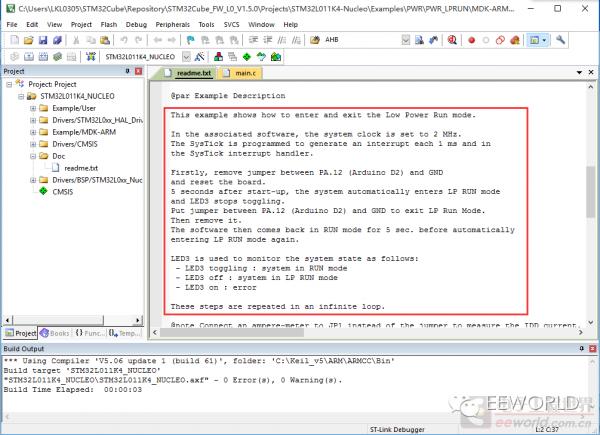Image resolution: width=600 pixels, height=435 pixels.
Task: Unindent selected lines icon
Action: [x=267, y=40]
